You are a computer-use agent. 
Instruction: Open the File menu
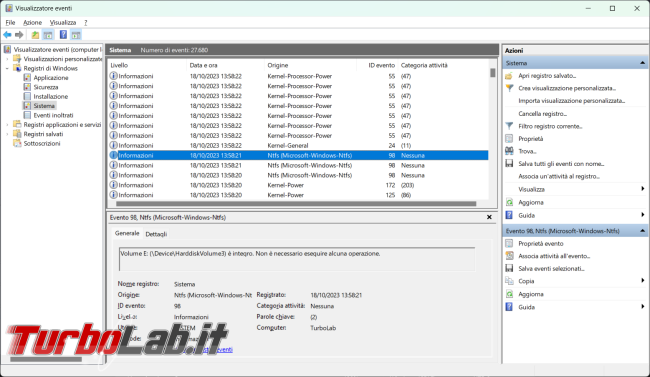(x=10, y=22)
